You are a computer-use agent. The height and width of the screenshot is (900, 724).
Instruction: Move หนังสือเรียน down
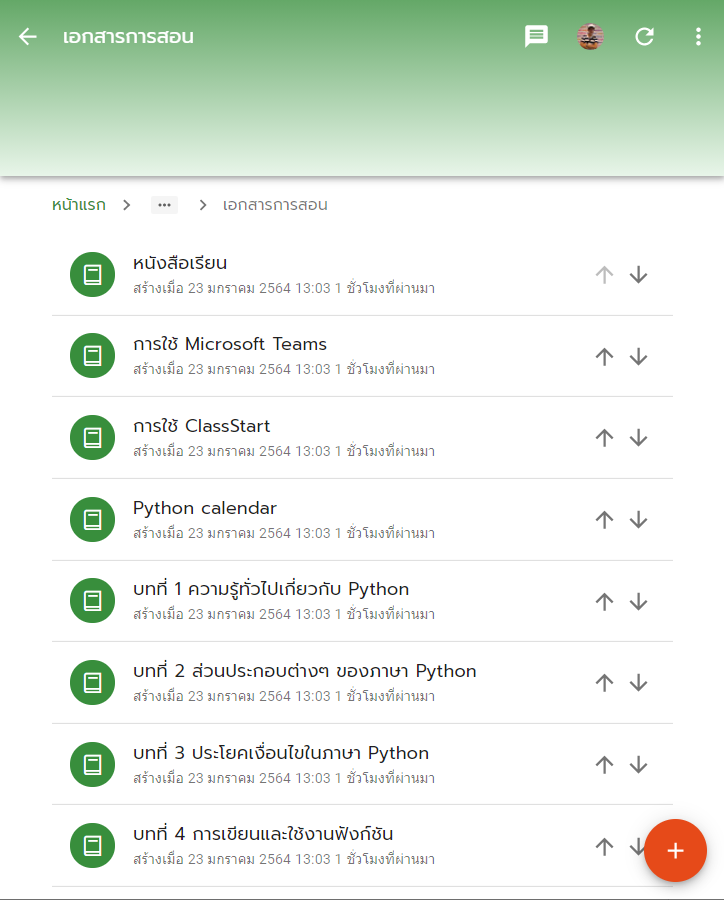coord(638,275)
